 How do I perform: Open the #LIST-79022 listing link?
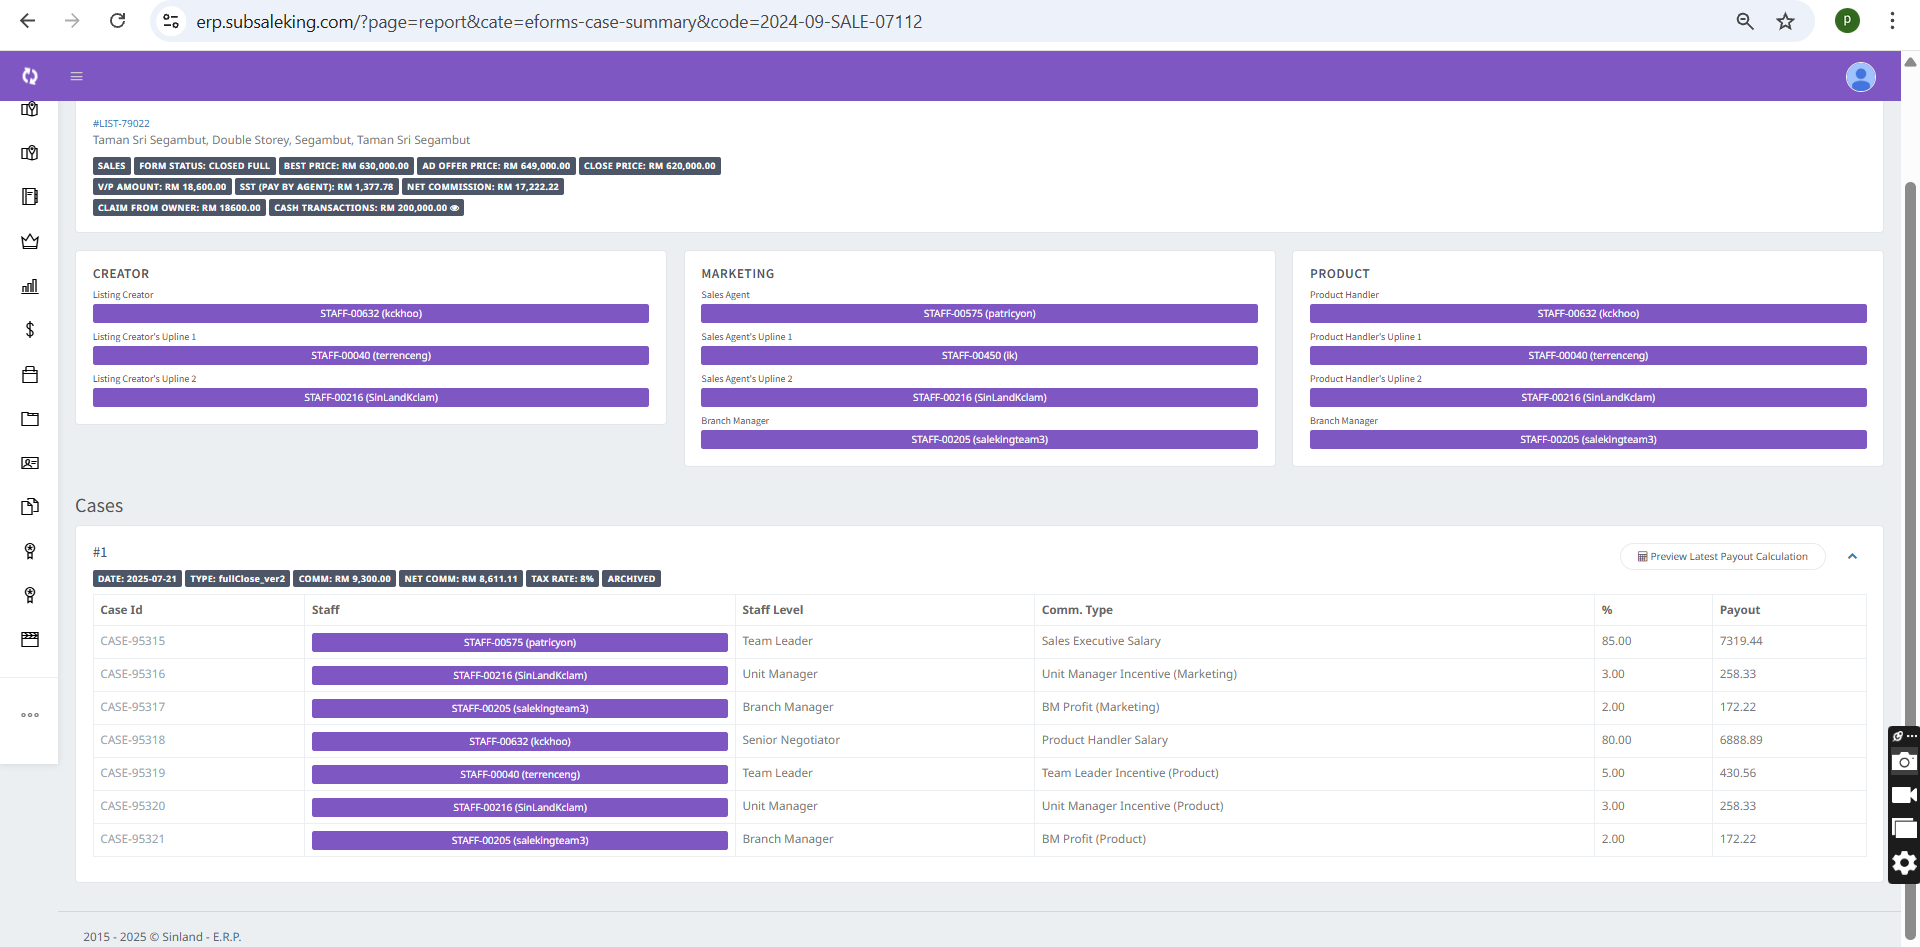121,124
